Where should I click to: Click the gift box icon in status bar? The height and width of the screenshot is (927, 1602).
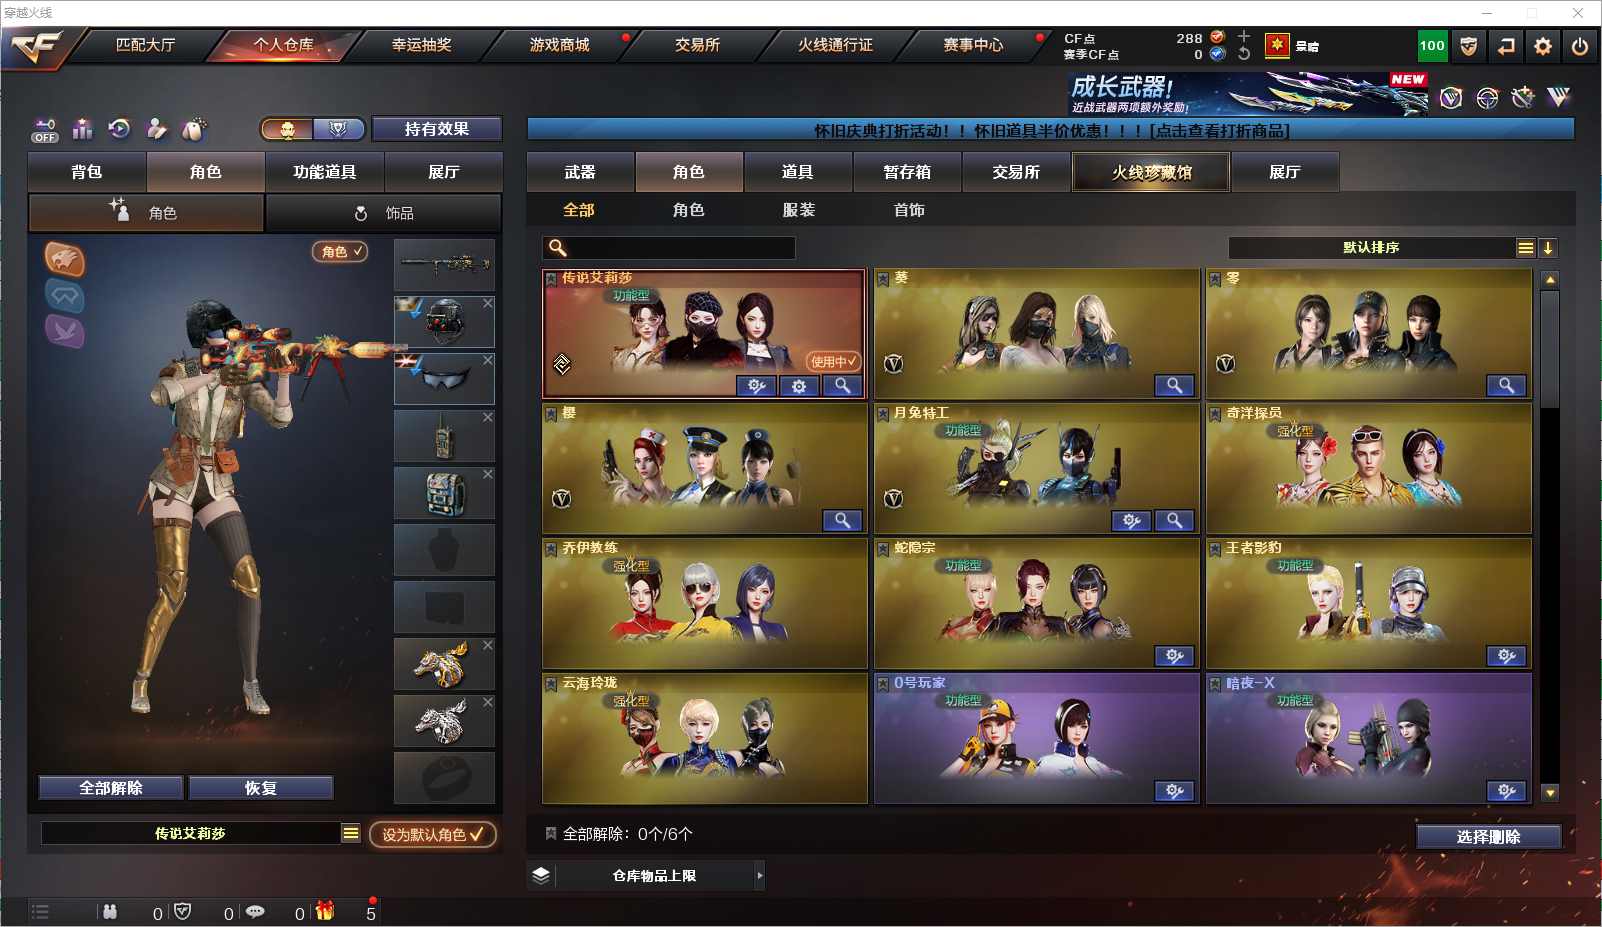click(325, 911)
